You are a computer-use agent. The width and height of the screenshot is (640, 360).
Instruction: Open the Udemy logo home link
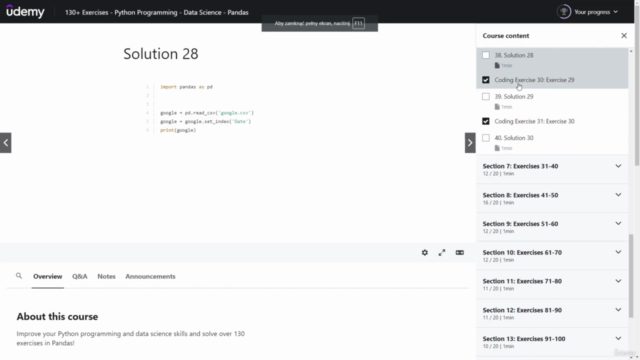pyautogui.click(x=25, y=12)
